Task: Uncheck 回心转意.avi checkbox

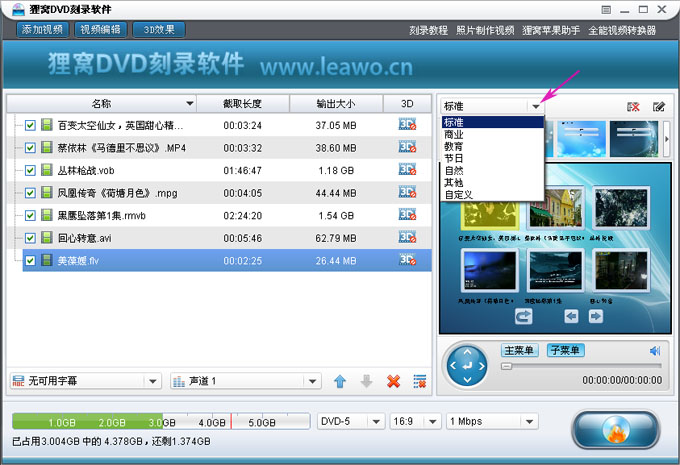Action: click(x=30, y=238)
